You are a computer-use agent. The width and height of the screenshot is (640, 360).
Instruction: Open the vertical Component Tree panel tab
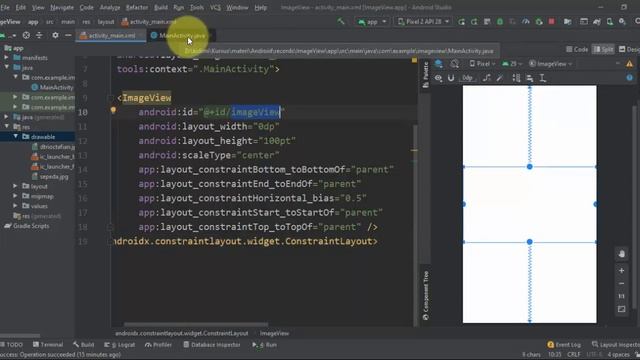click(x=426, y=296)
